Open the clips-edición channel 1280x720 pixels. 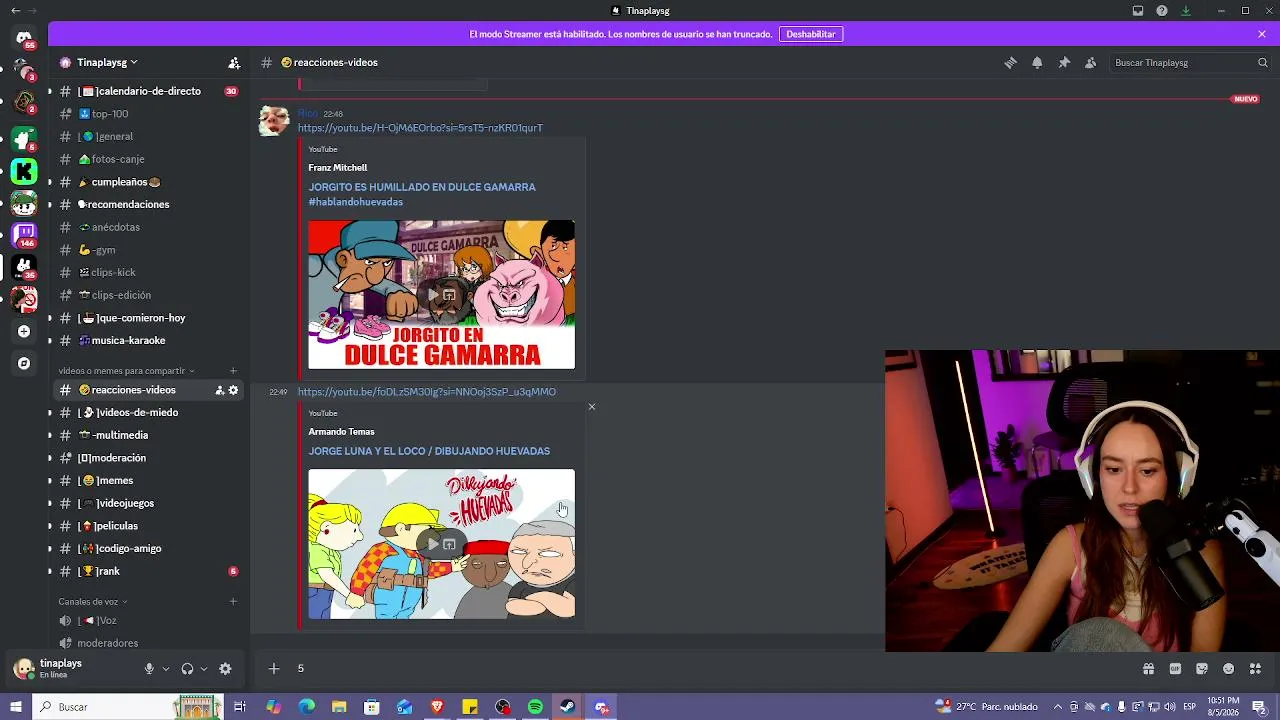[x=148, y=295]
